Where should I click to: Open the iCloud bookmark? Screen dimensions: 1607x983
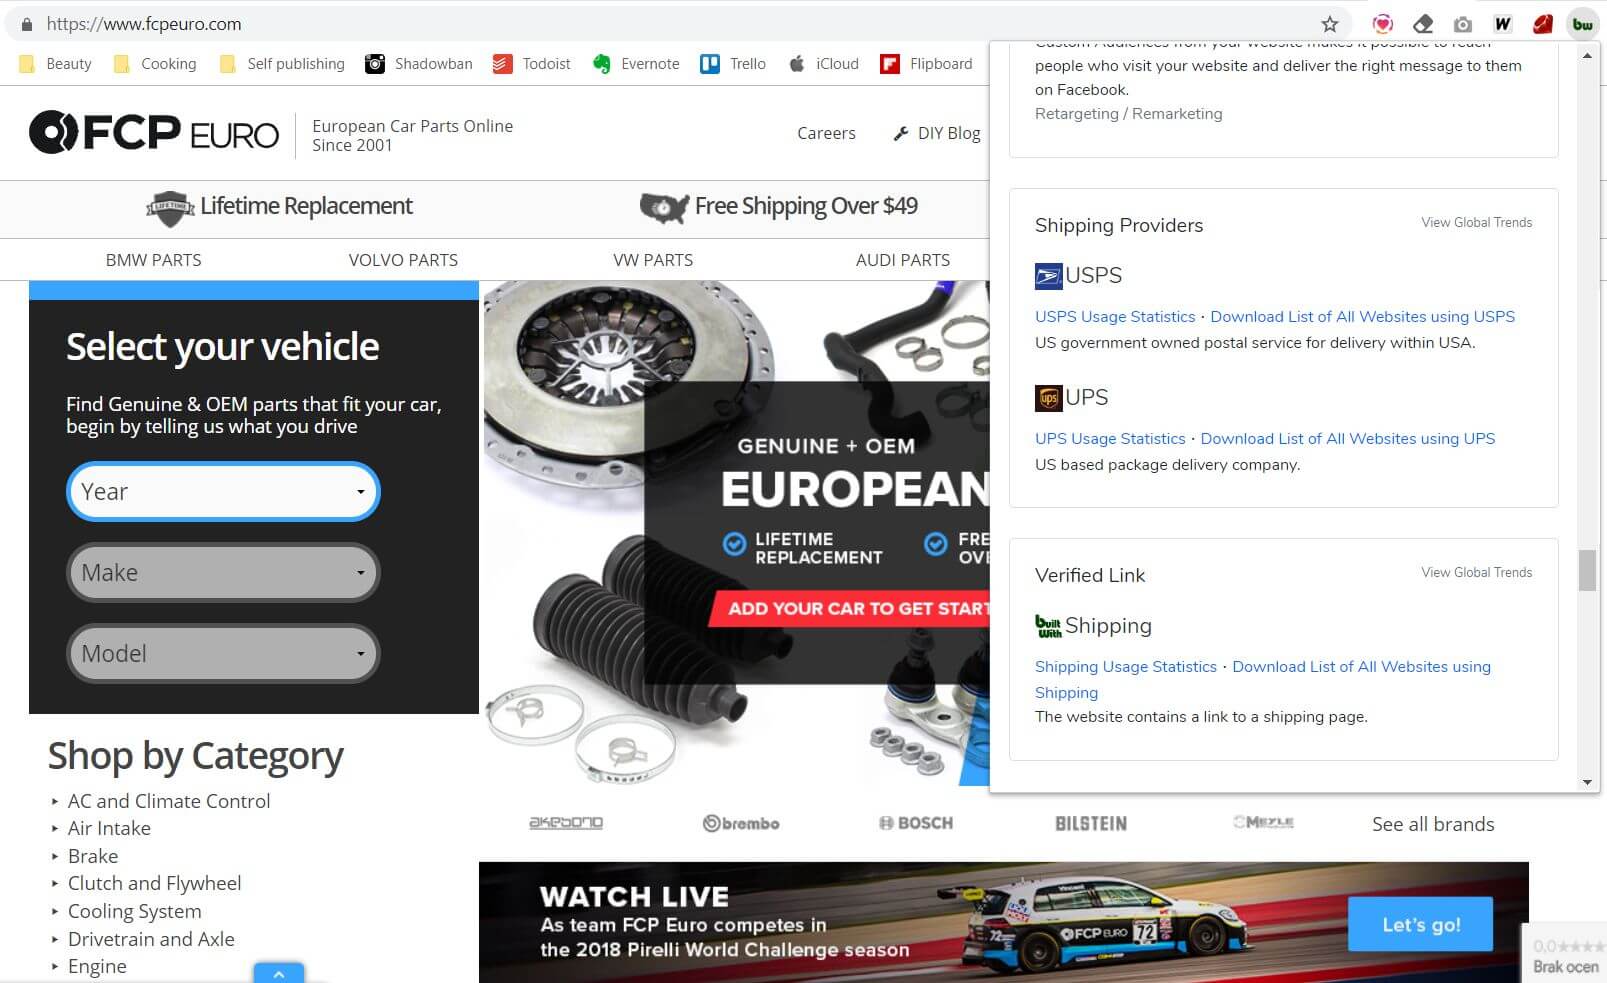(x=824, y=64)
